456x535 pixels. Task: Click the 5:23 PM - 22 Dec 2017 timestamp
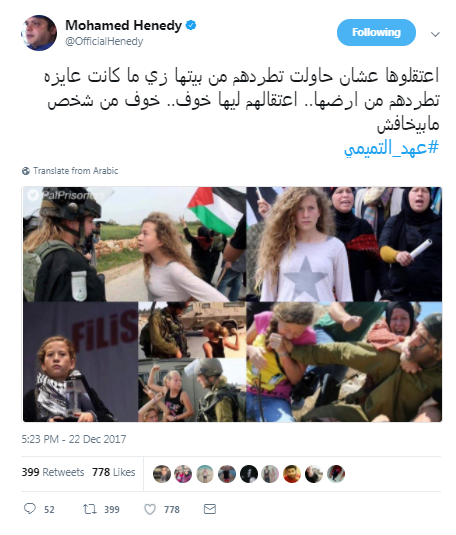[x=74, y=439]
